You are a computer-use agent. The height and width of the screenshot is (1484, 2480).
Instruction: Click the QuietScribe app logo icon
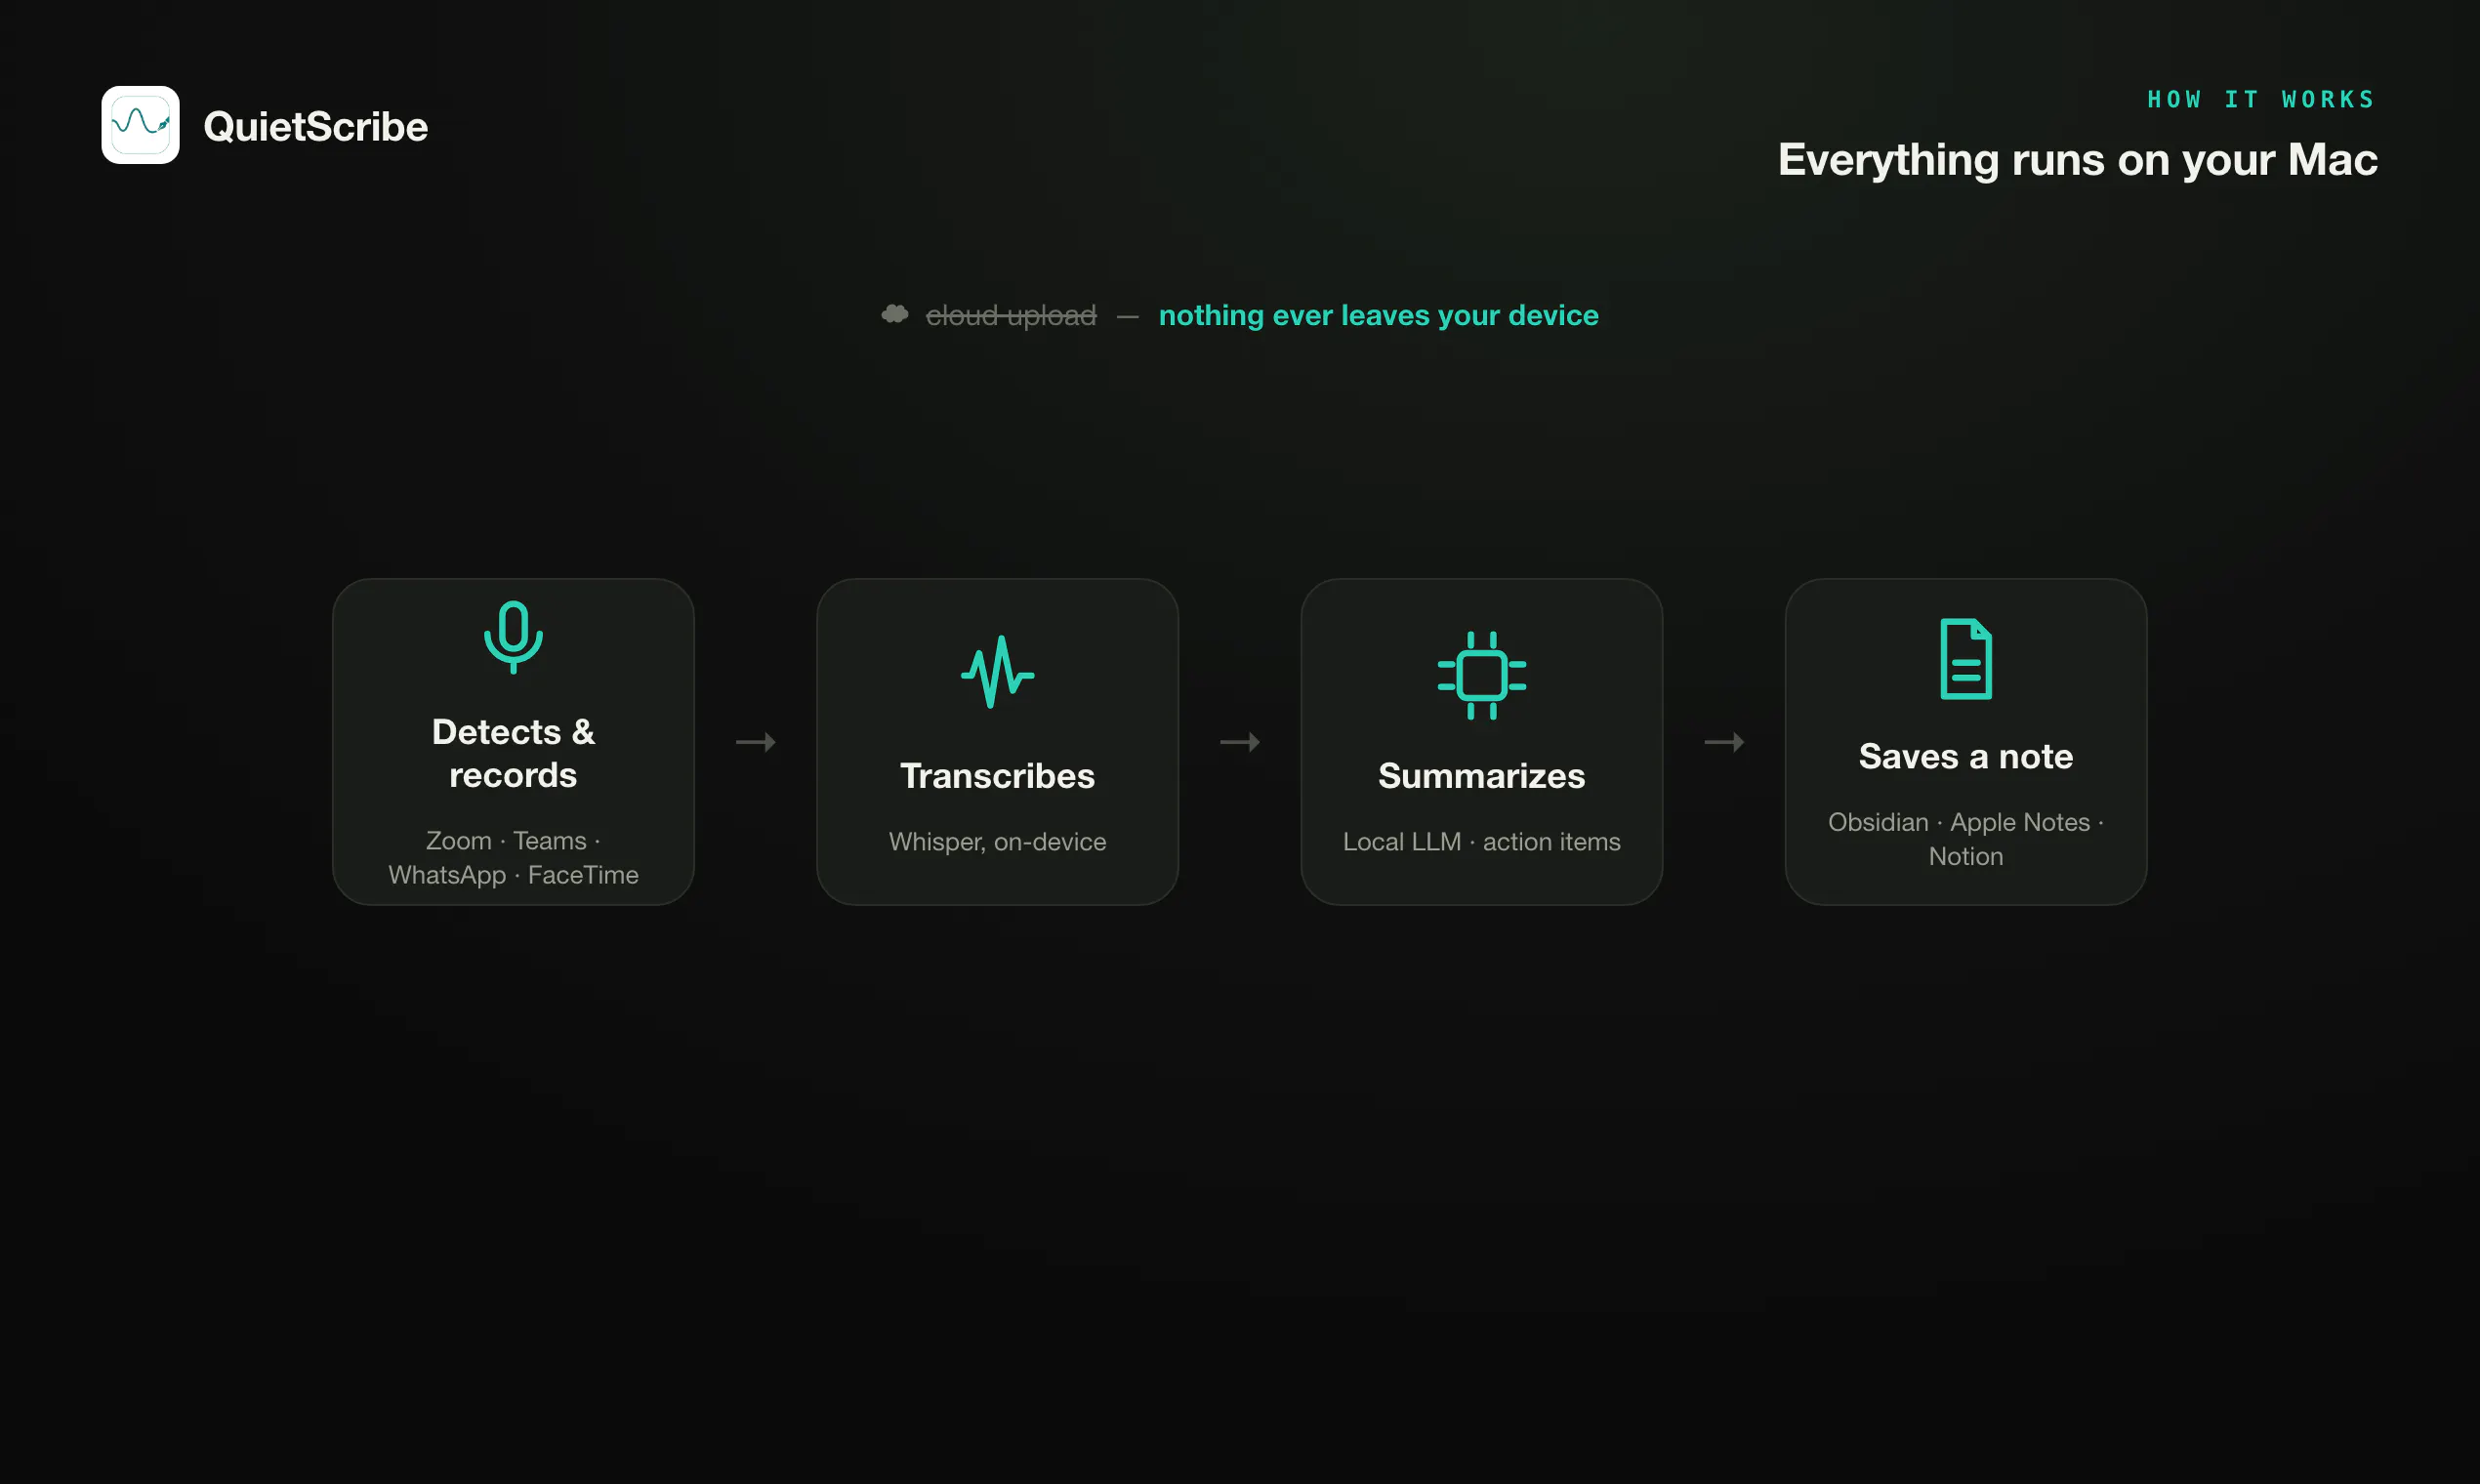pos(140,125)
